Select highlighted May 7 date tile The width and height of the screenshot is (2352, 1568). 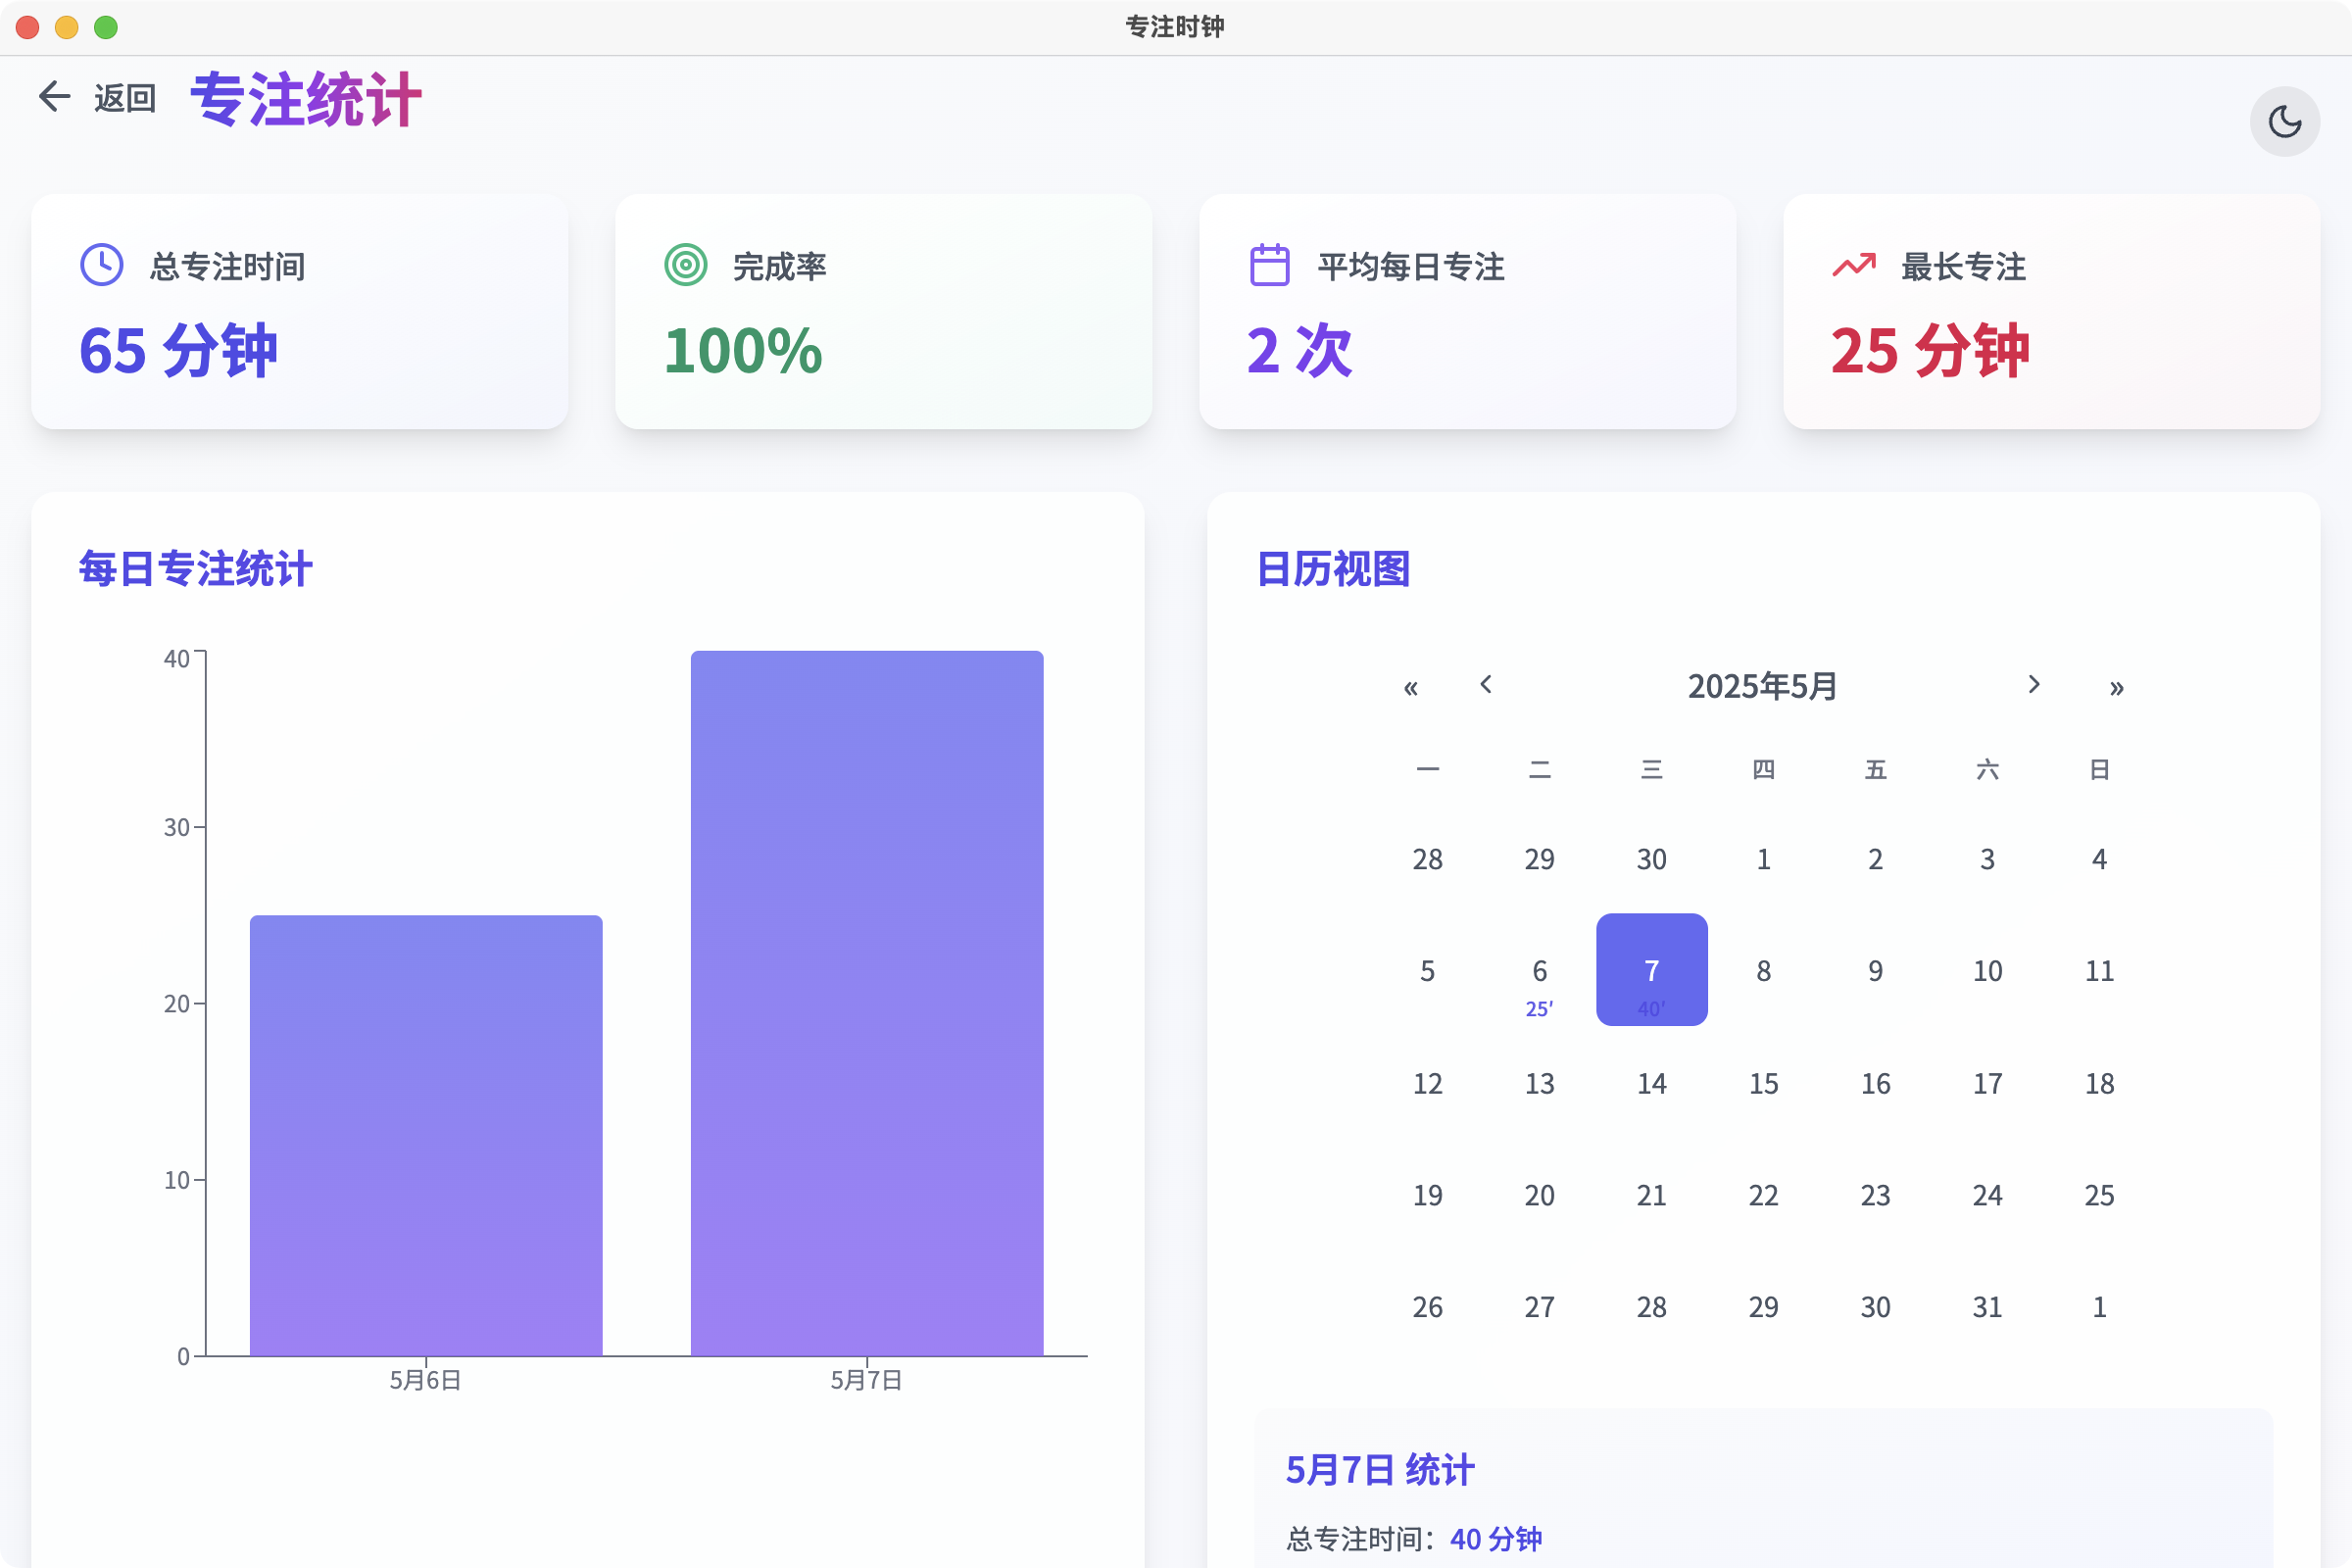tap(1651, 970)
